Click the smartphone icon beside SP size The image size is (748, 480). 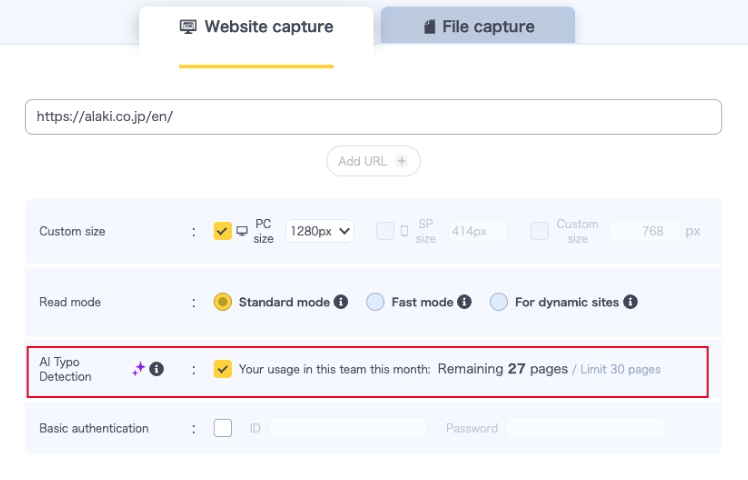coord(404,231)
